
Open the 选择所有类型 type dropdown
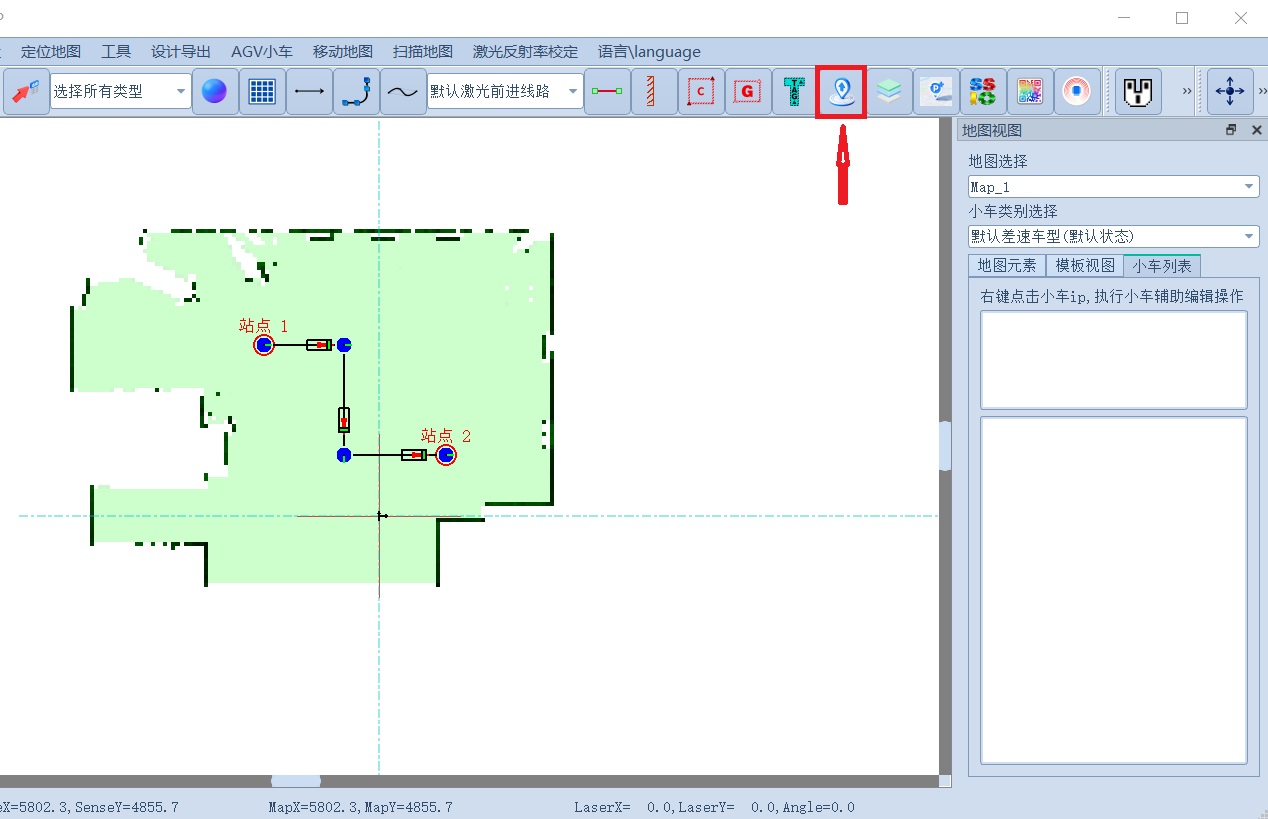pos(120,91)
